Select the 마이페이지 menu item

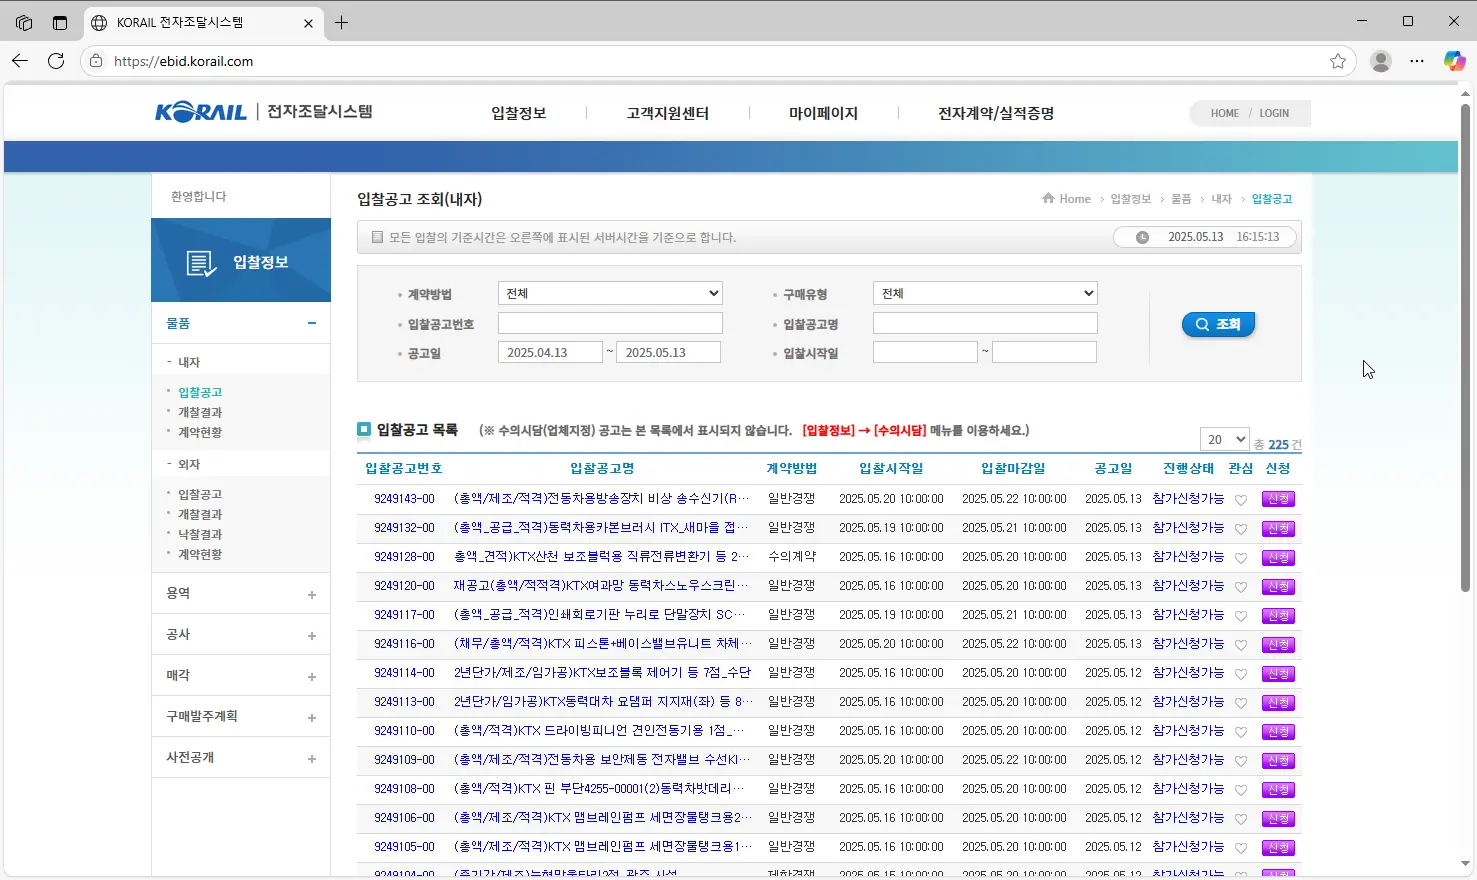pyautogui.click(x=821, y=113)
